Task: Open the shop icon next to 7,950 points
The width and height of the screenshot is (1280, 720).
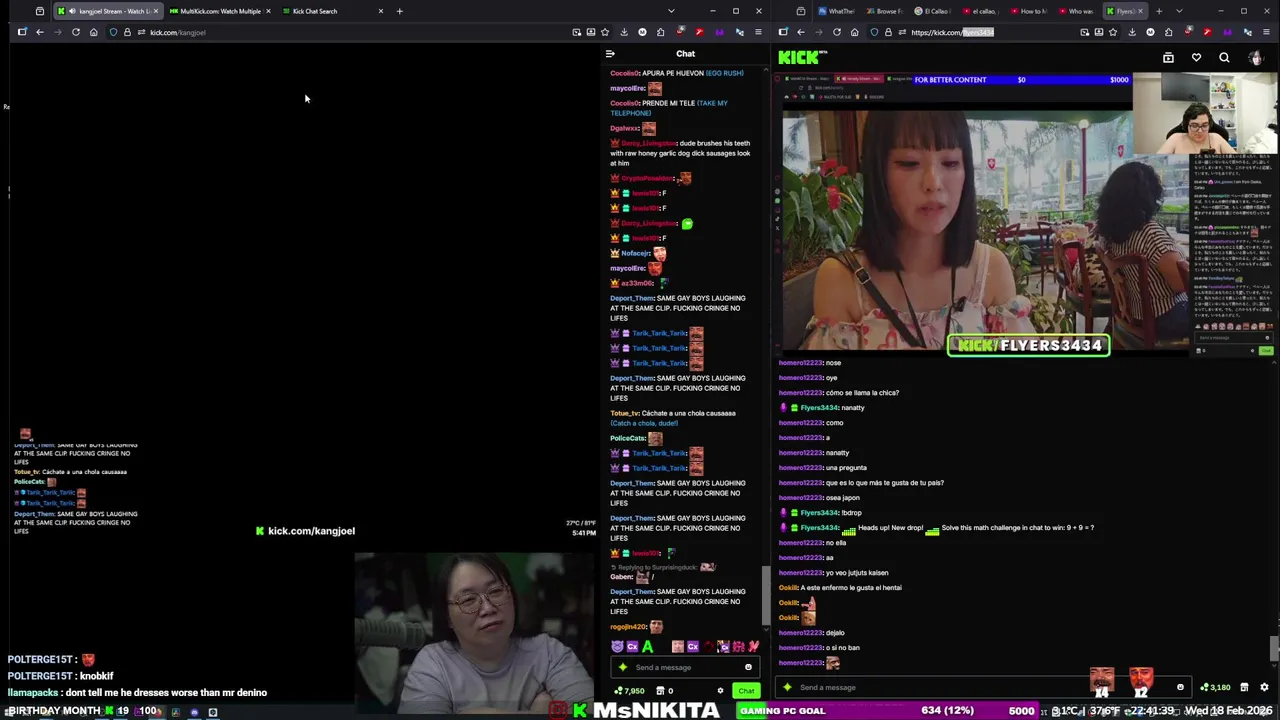Action: pos(660,691)
